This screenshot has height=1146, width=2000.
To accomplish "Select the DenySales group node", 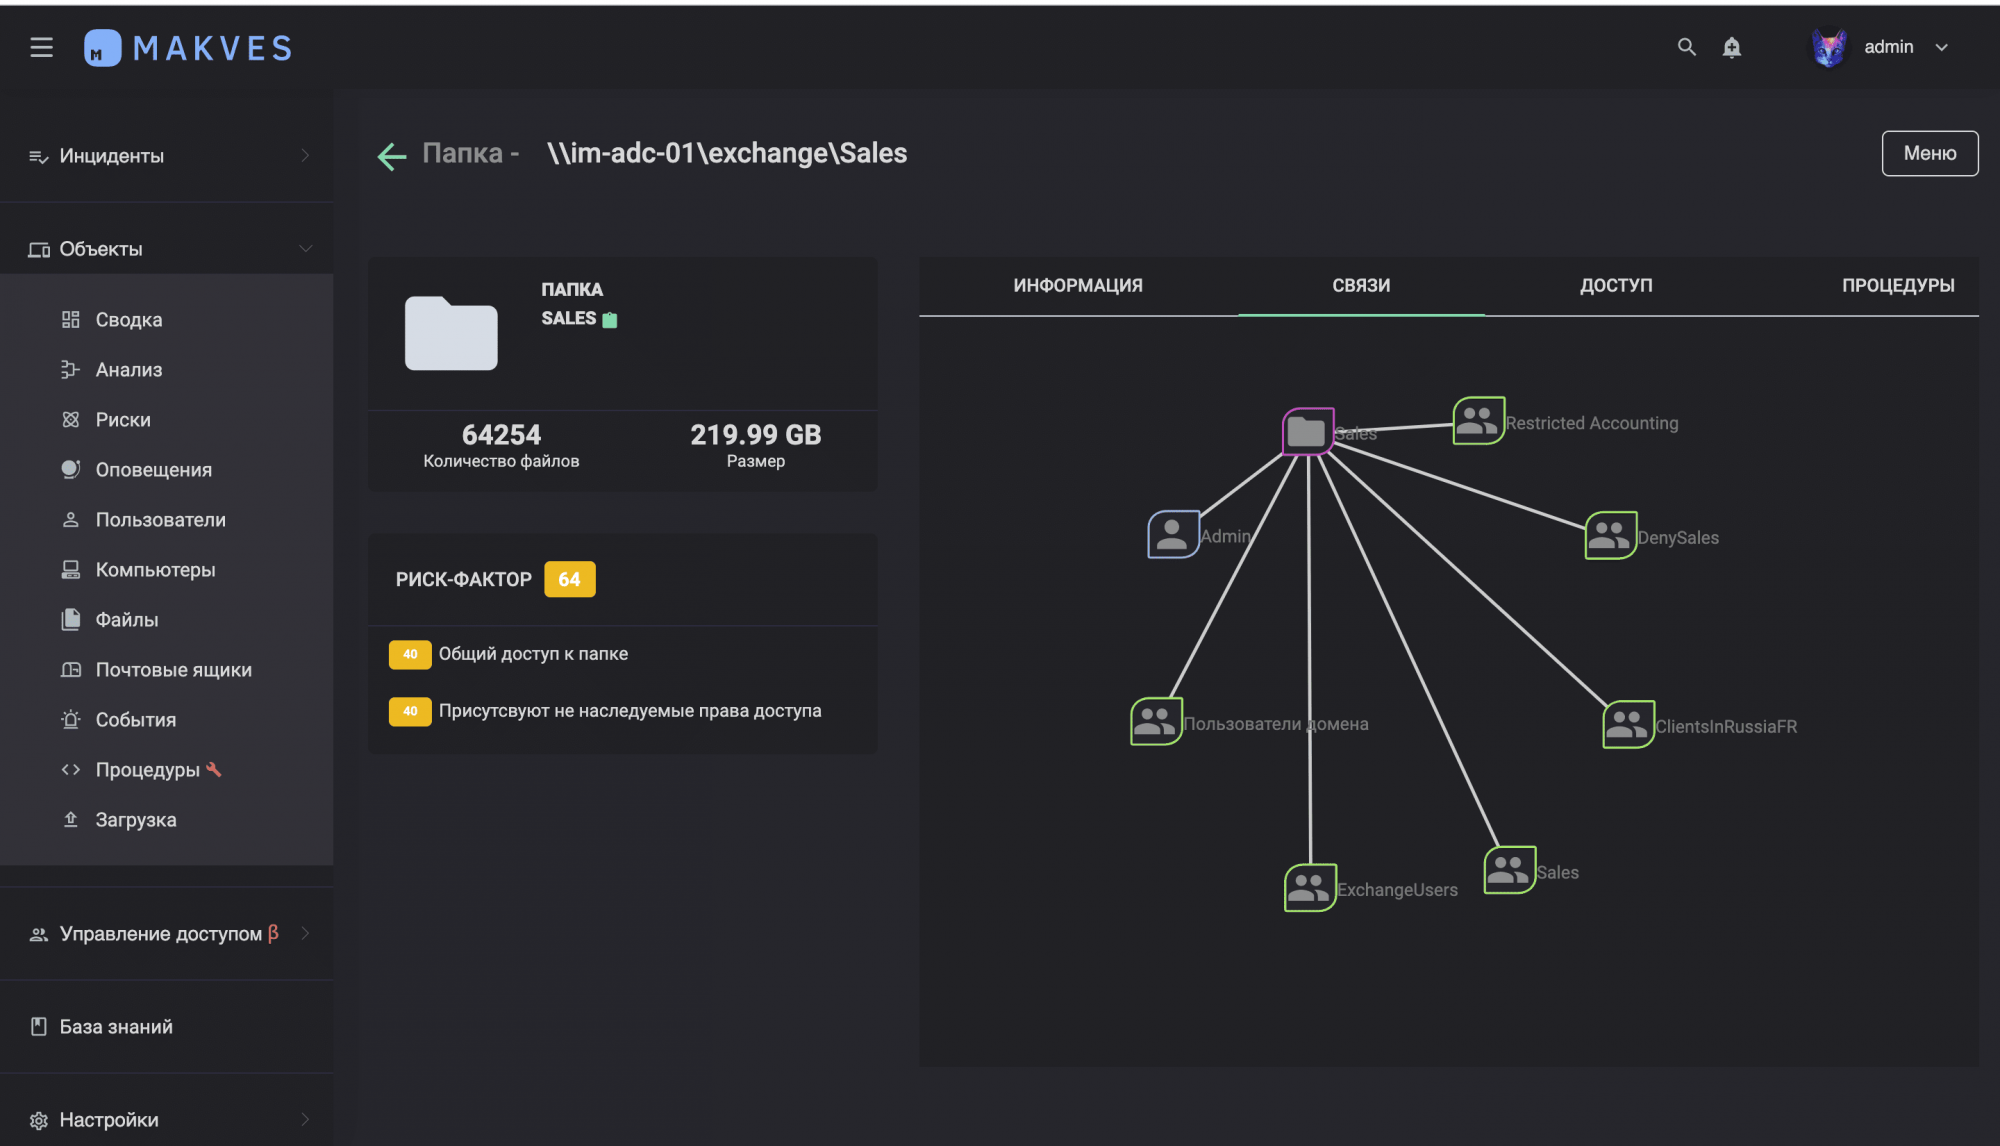I will 1610,536.
